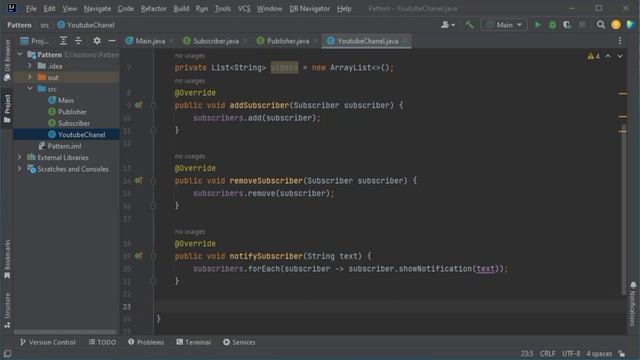Fold the removeSubscriber method body
This screenshot has height=360, width=640.
coord(153,180)
